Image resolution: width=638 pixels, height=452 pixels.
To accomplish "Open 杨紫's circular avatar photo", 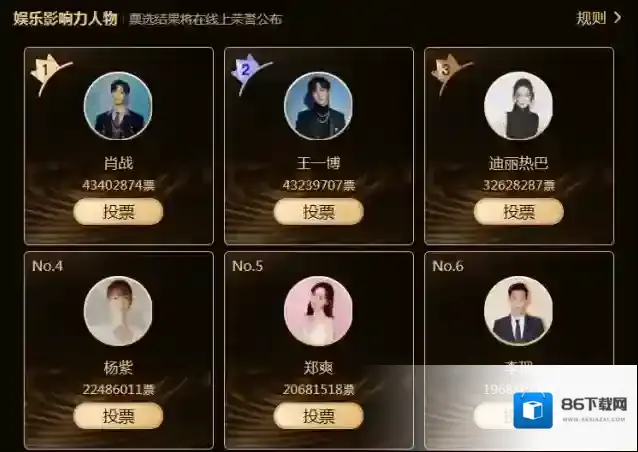I will 118,311.
